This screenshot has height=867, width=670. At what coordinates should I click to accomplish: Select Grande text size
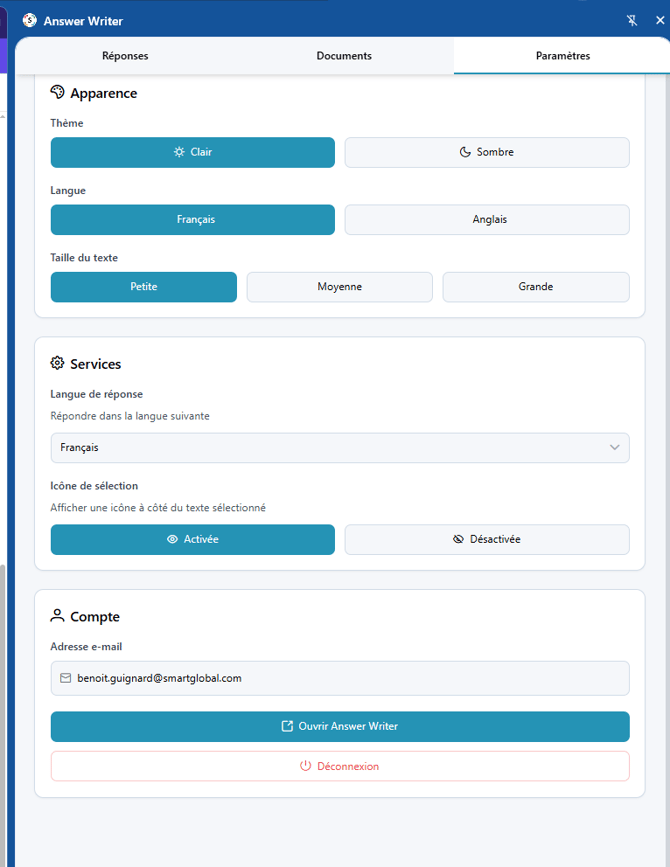point(536,287)
